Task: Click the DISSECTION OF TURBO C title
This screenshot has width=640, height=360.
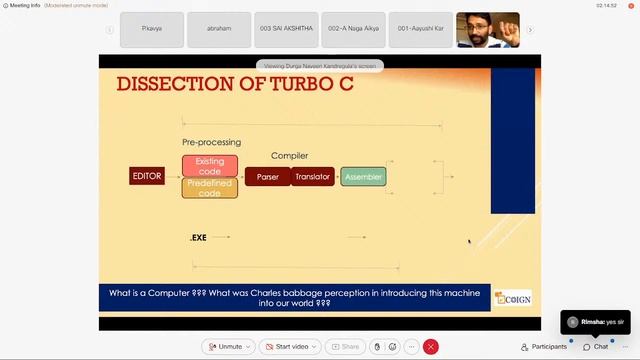Action: click(235, 84)
